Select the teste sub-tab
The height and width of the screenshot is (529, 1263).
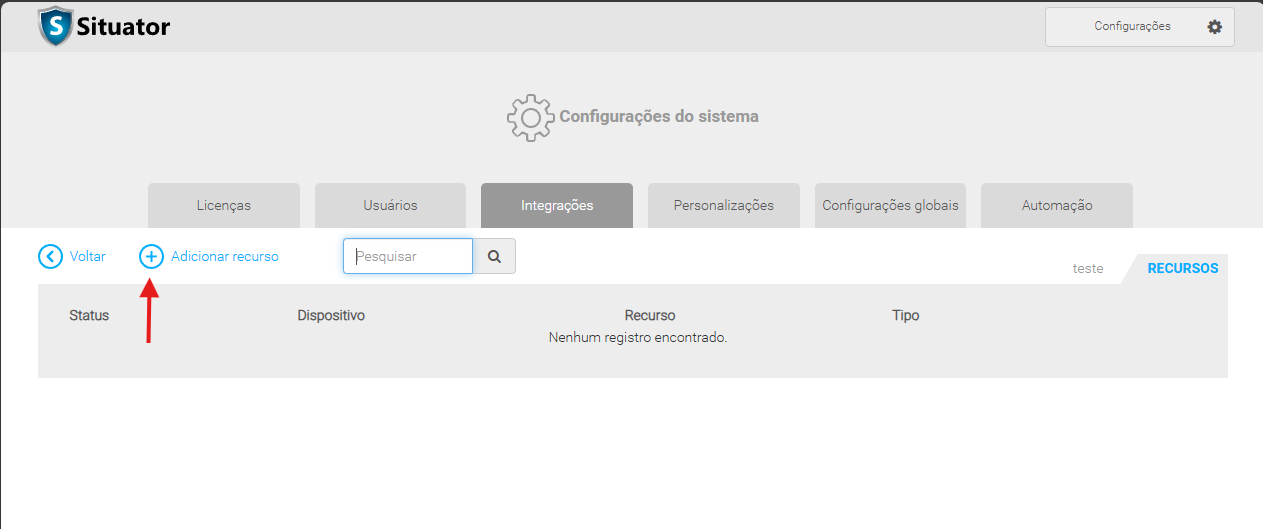point(1087,268)
